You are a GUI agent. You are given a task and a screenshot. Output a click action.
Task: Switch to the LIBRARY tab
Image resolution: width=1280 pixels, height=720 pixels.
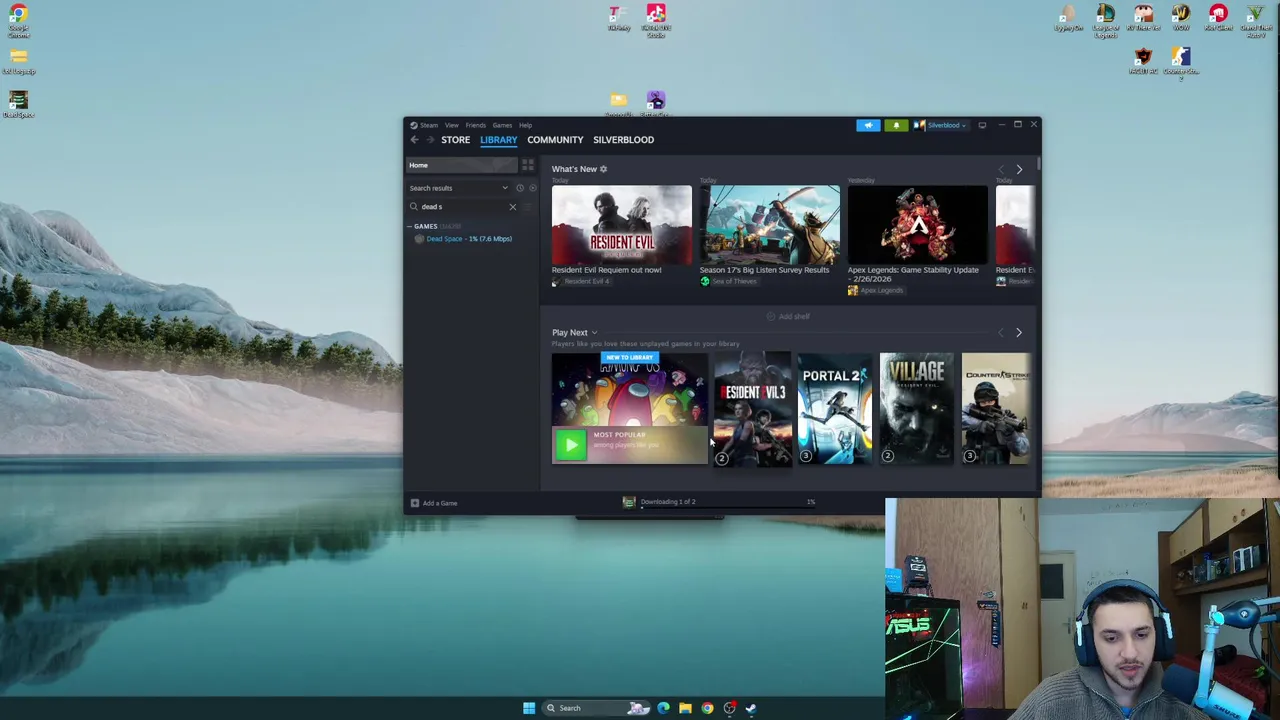(x=499, y=140)
